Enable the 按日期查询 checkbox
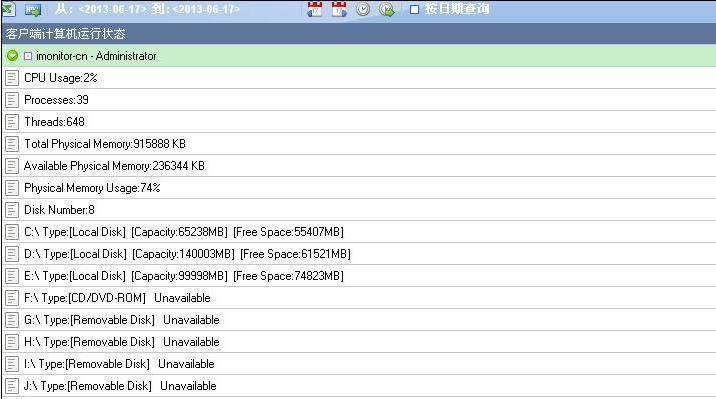Screen dimensions: 716x399 click(414, 9)
